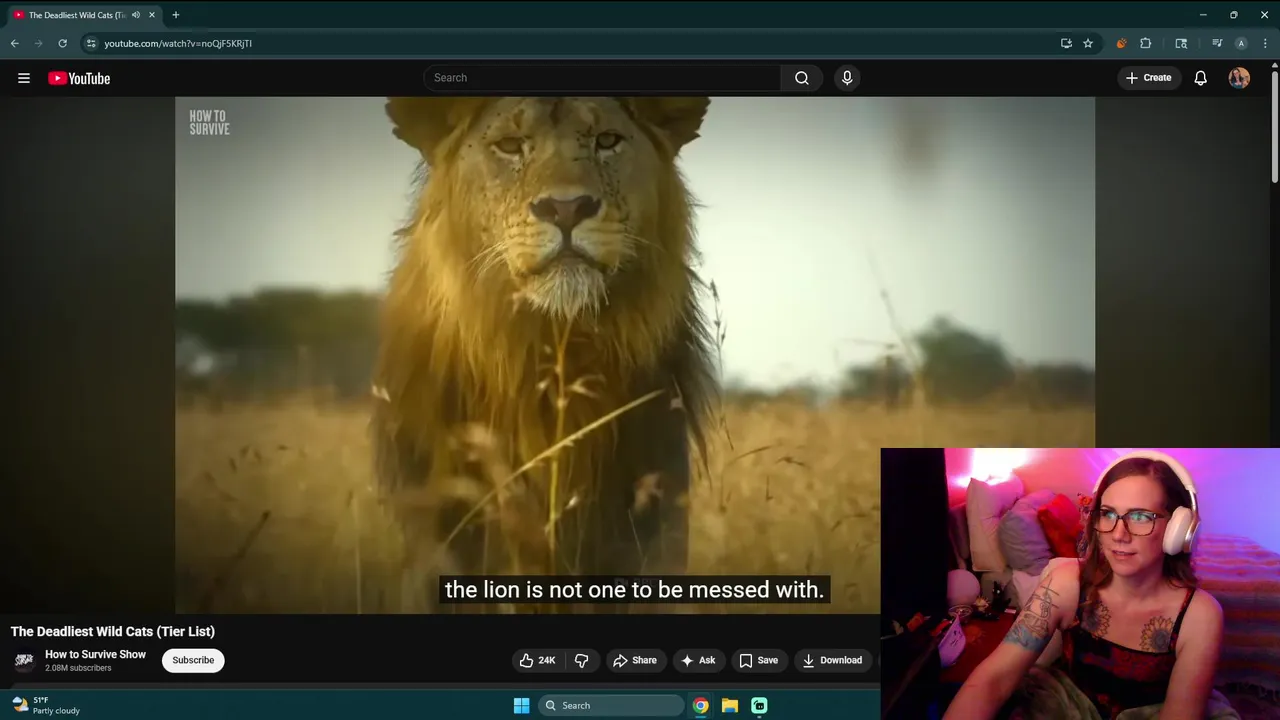The width and height of the screenshot is (1280, 720).
Task: Share the video
Action: pyautogui.click(x=635, y=660)
